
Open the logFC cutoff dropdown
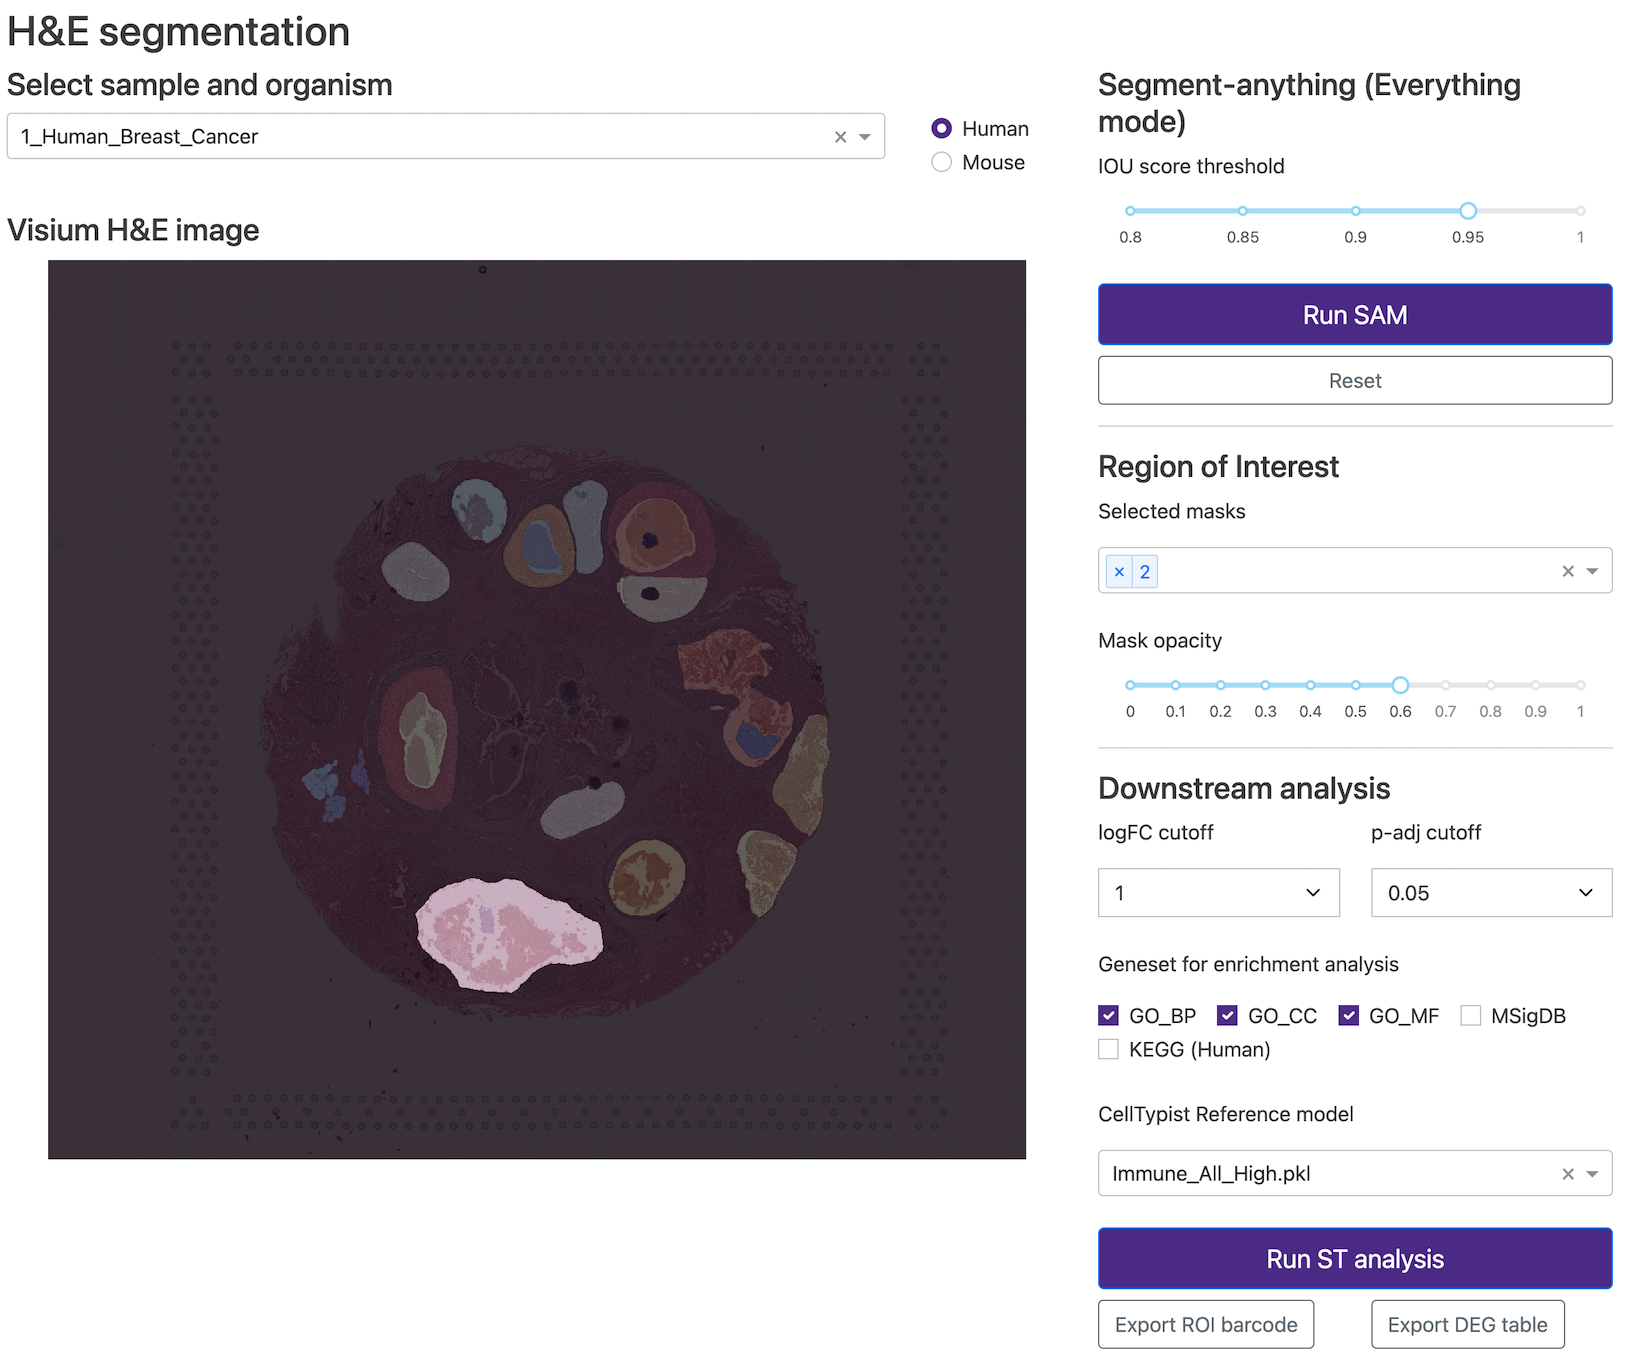pos(1218,893)
